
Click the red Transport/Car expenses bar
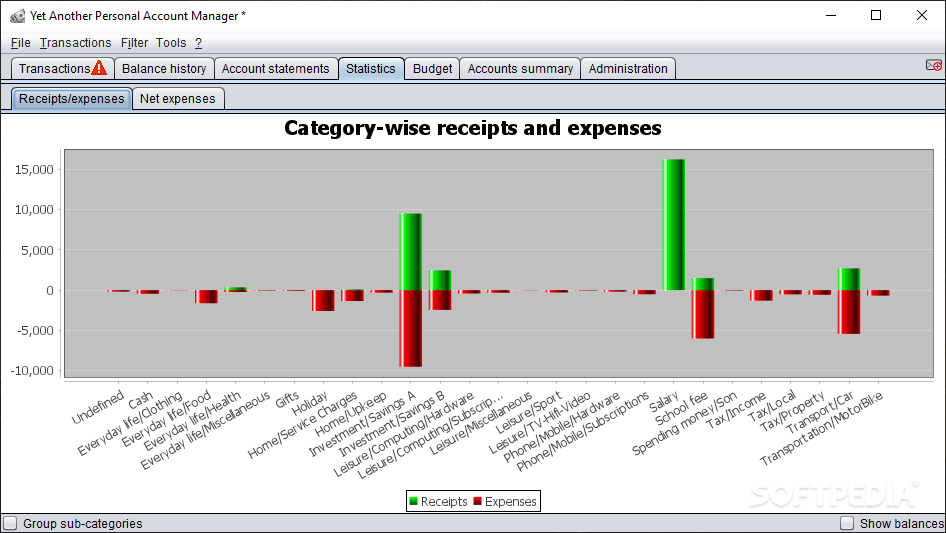click(x=849, y=312)
